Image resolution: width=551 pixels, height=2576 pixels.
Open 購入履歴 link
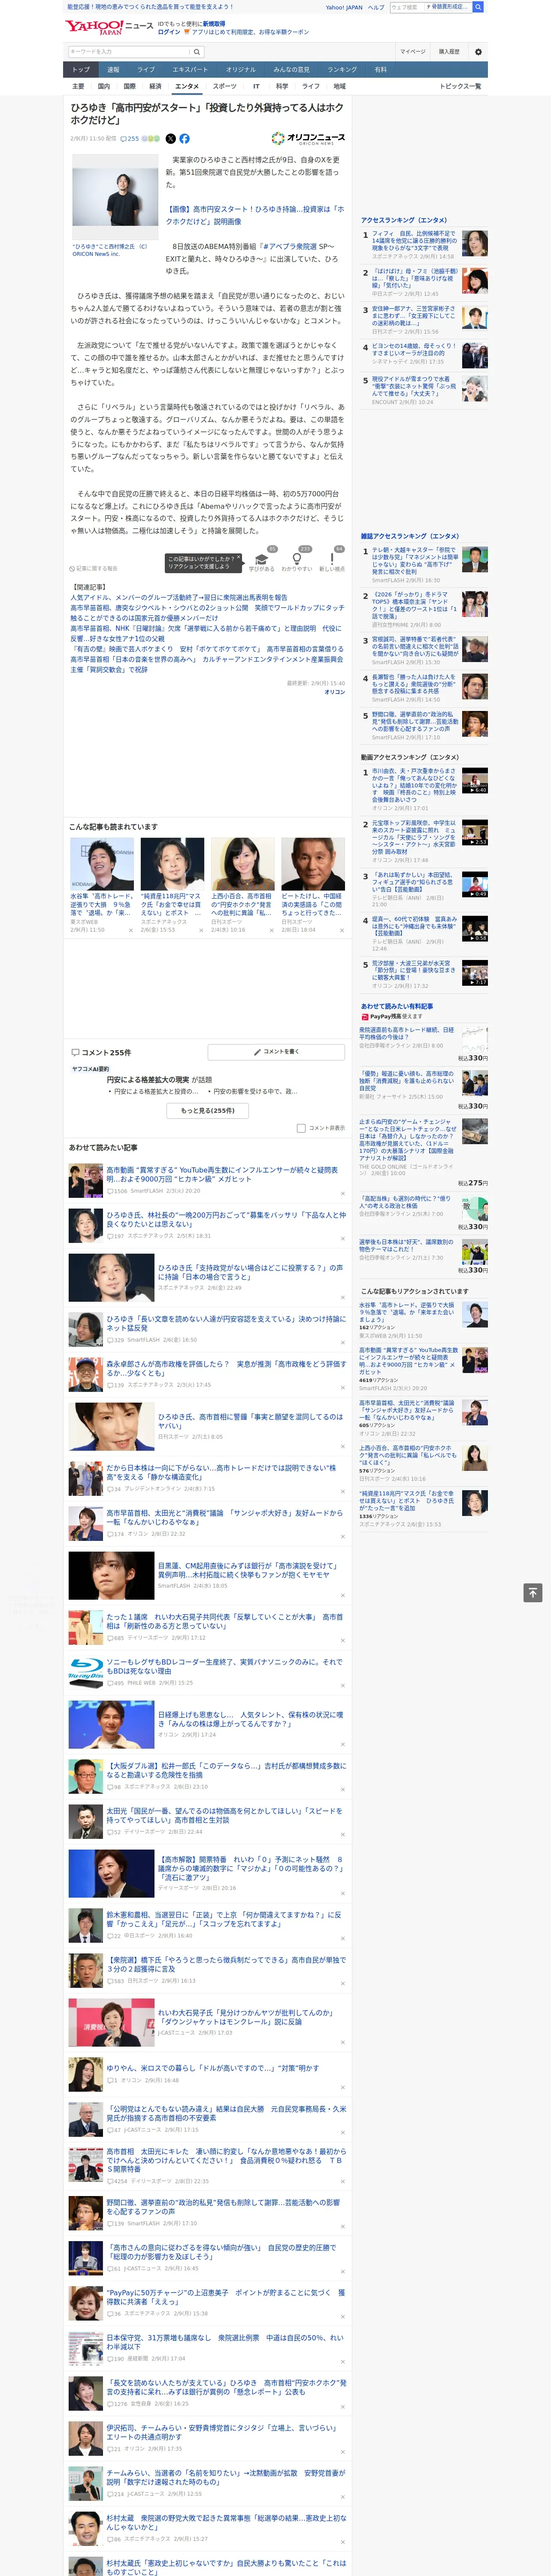coord(449,51)
